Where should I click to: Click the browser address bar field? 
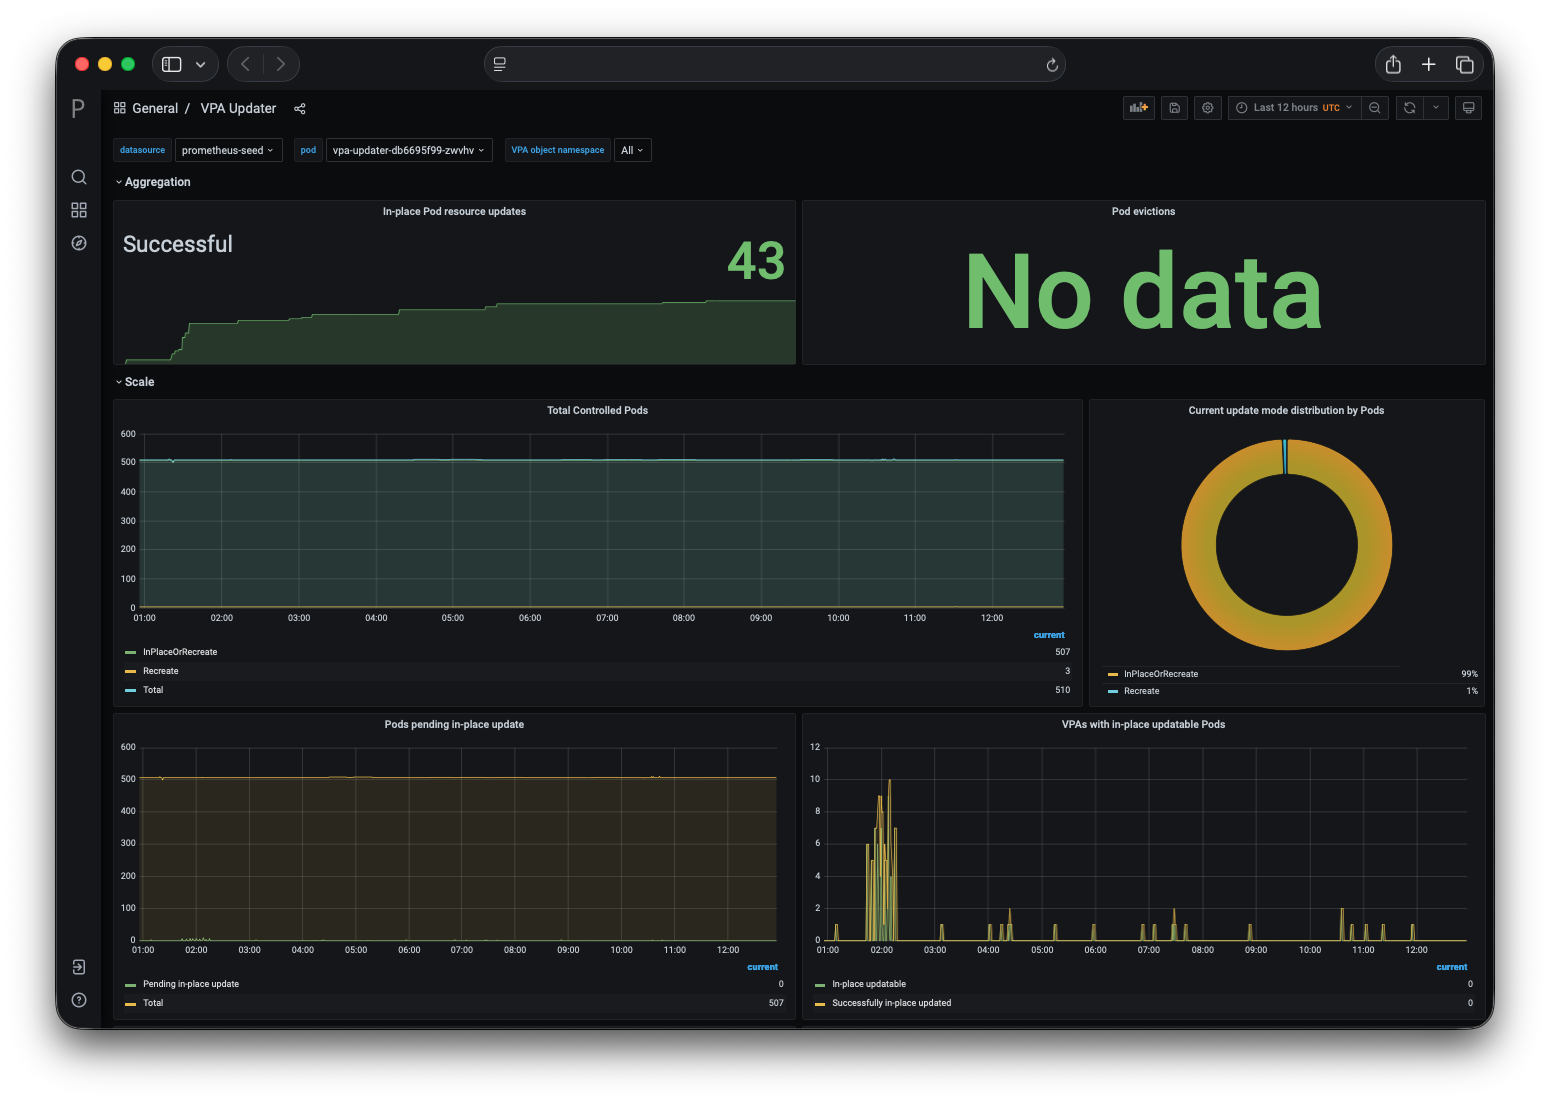pos(775,64)
